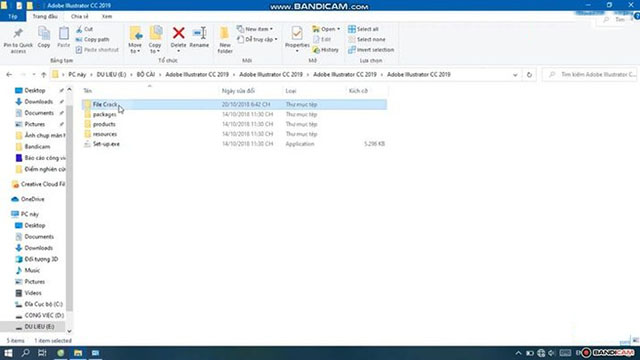This screenshot has height=360, width=640.
Task: Click the Refresh address bar button
Action: click(529, 75)
